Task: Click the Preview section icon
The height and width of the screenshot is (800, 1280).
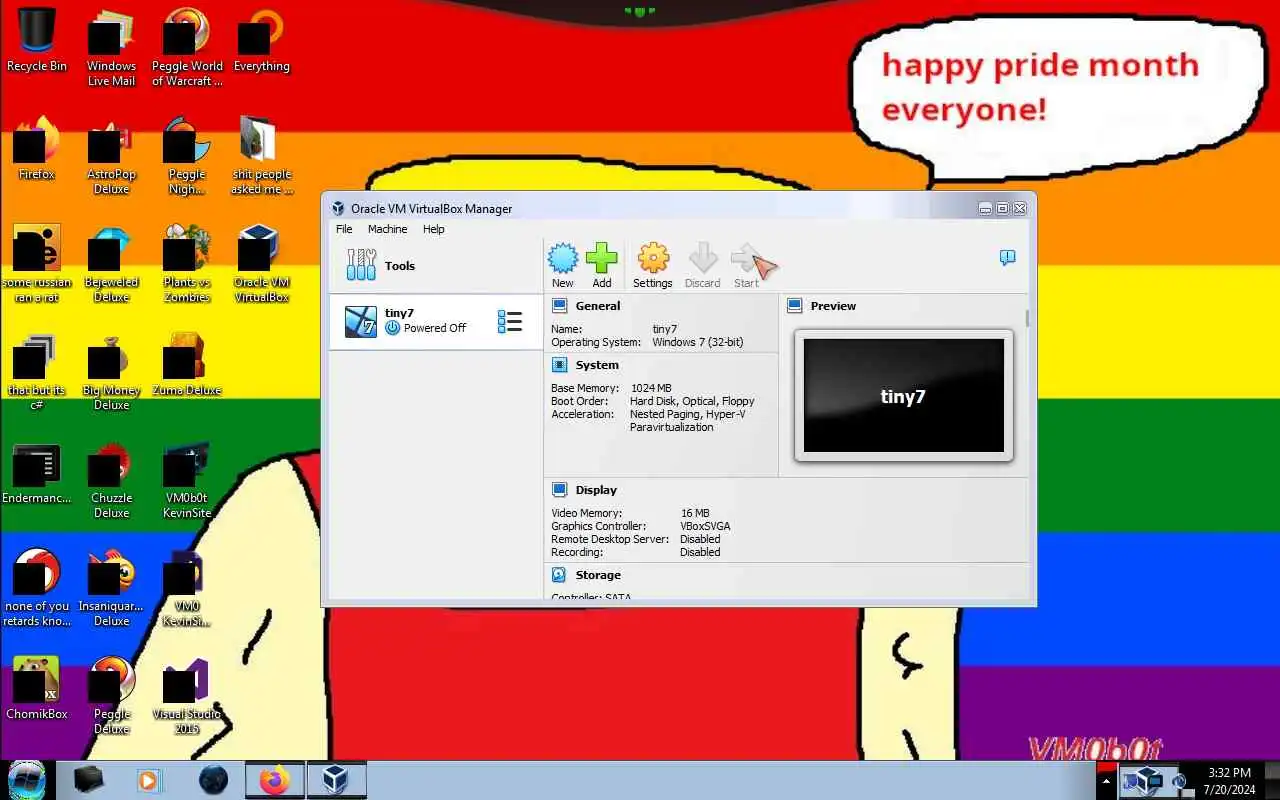Action: [x=795, y=306]
